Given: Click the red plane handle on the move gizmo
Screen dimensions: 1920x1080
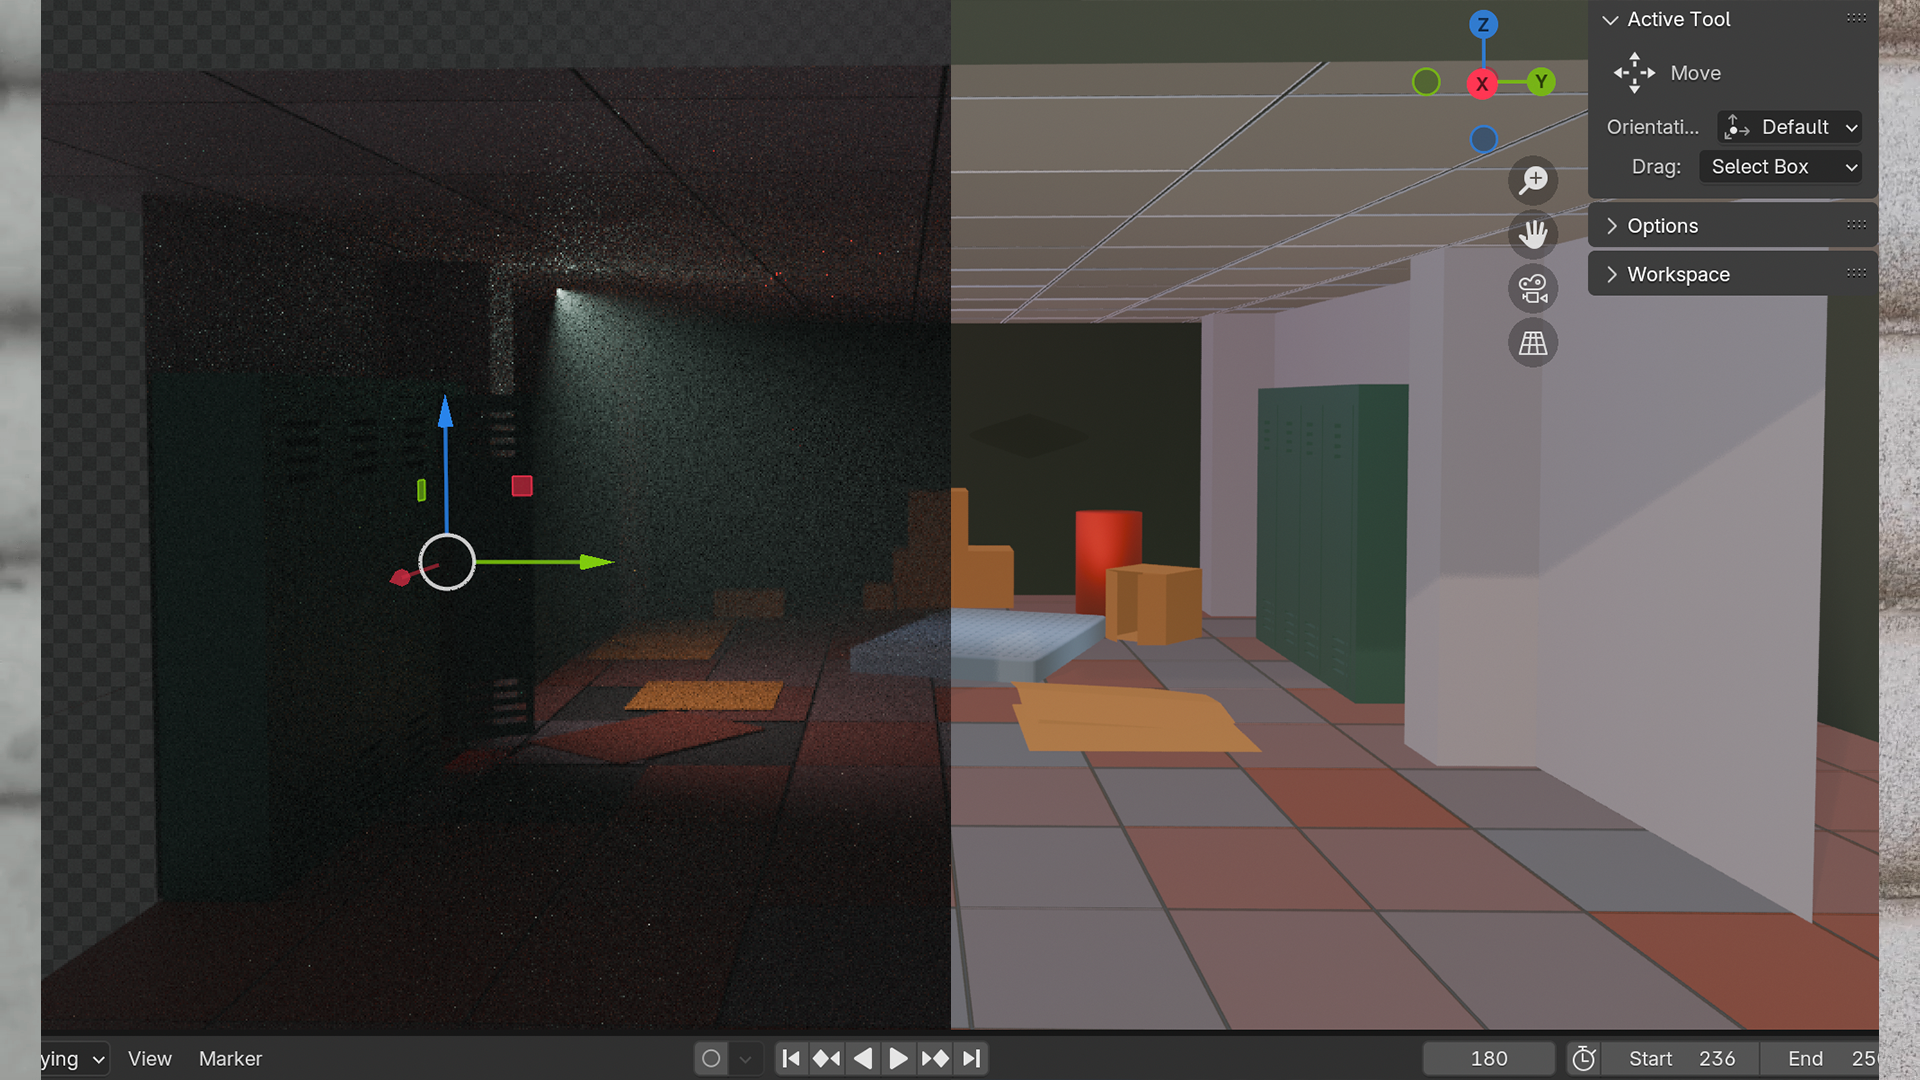Looking at the screenshot, I should point(522,486).
